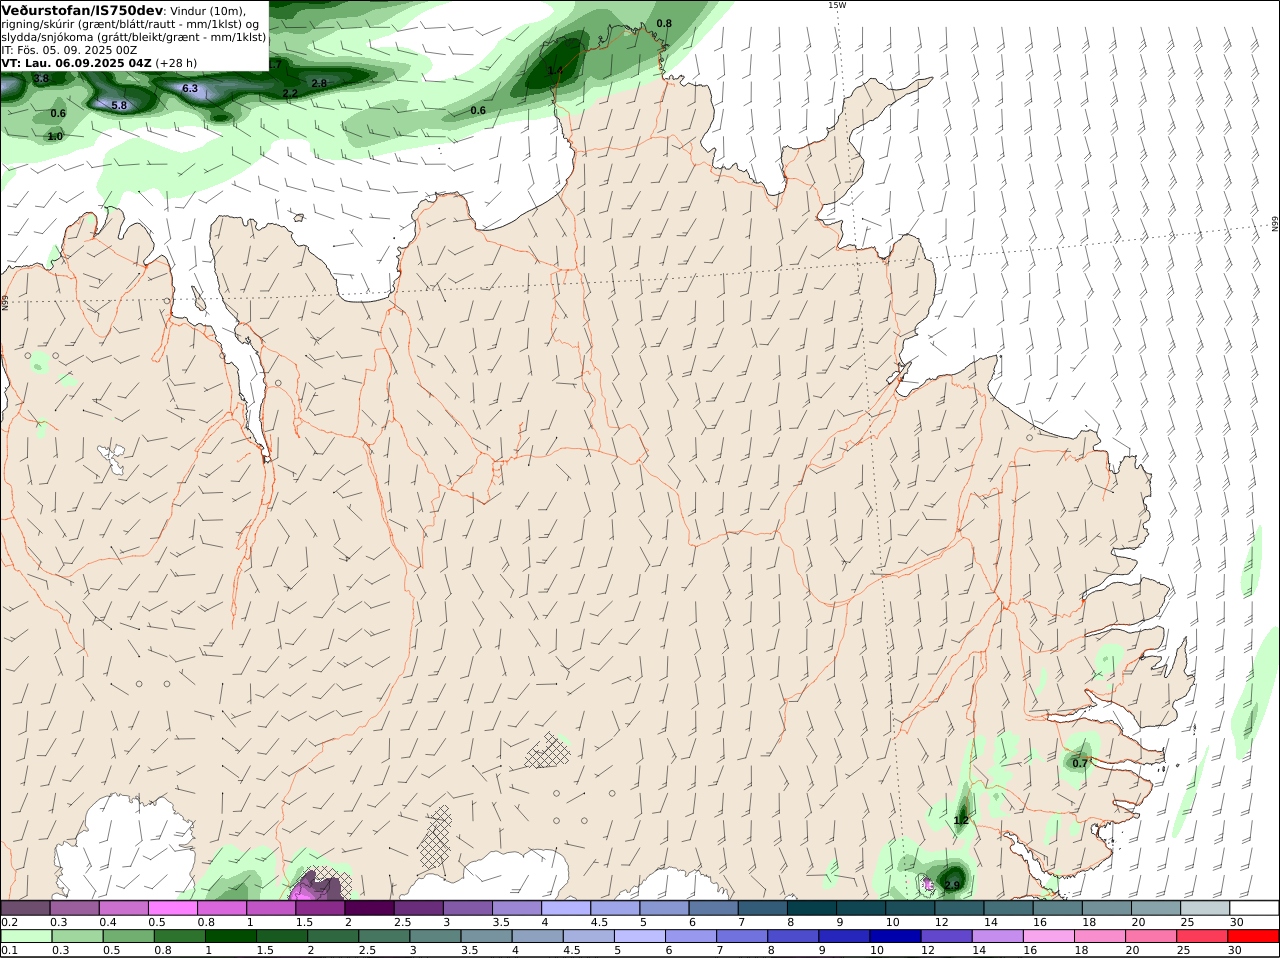Click the Veðurstofan/IS750dev title text
Viewport: 1280px width, 958px height.
pyautogui.click(x=82, y=10)
